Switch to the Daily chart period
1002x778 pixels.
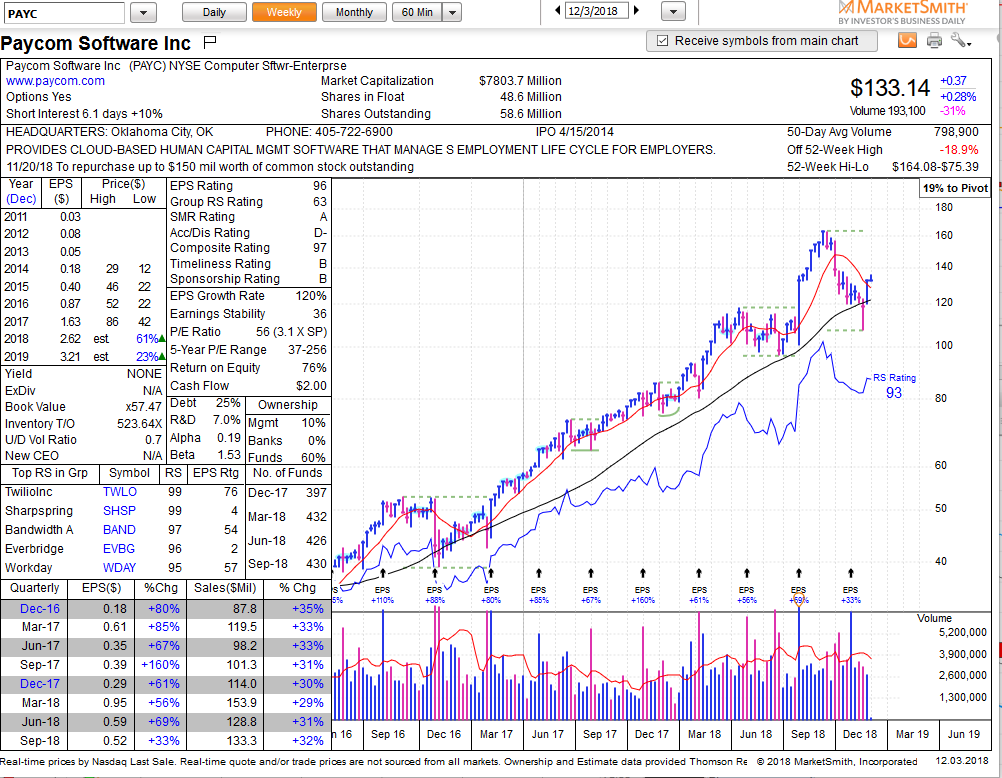(x=214, y=12)
